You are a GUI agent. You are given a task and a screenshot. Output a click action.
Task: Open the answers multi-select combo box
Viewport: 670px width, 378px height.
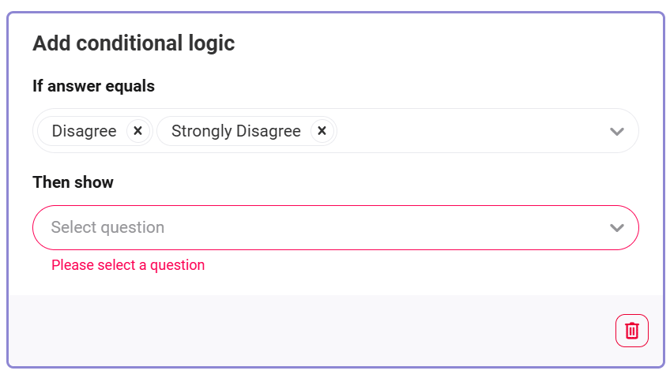335,131
